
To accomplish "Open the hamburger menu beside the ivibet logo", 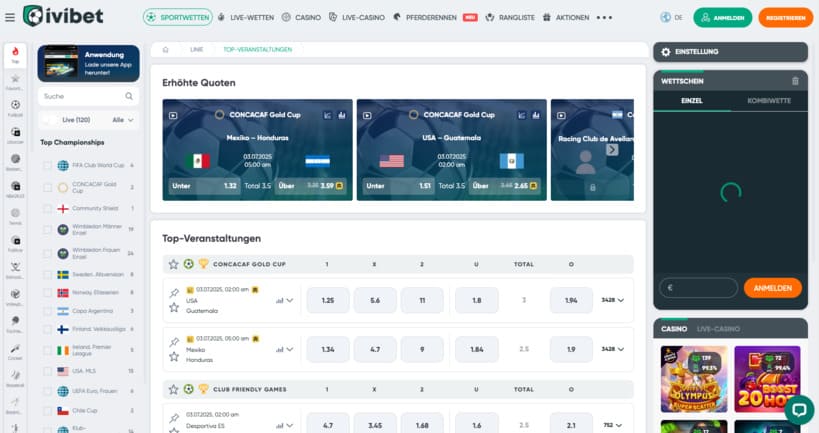I will [9, 17].
